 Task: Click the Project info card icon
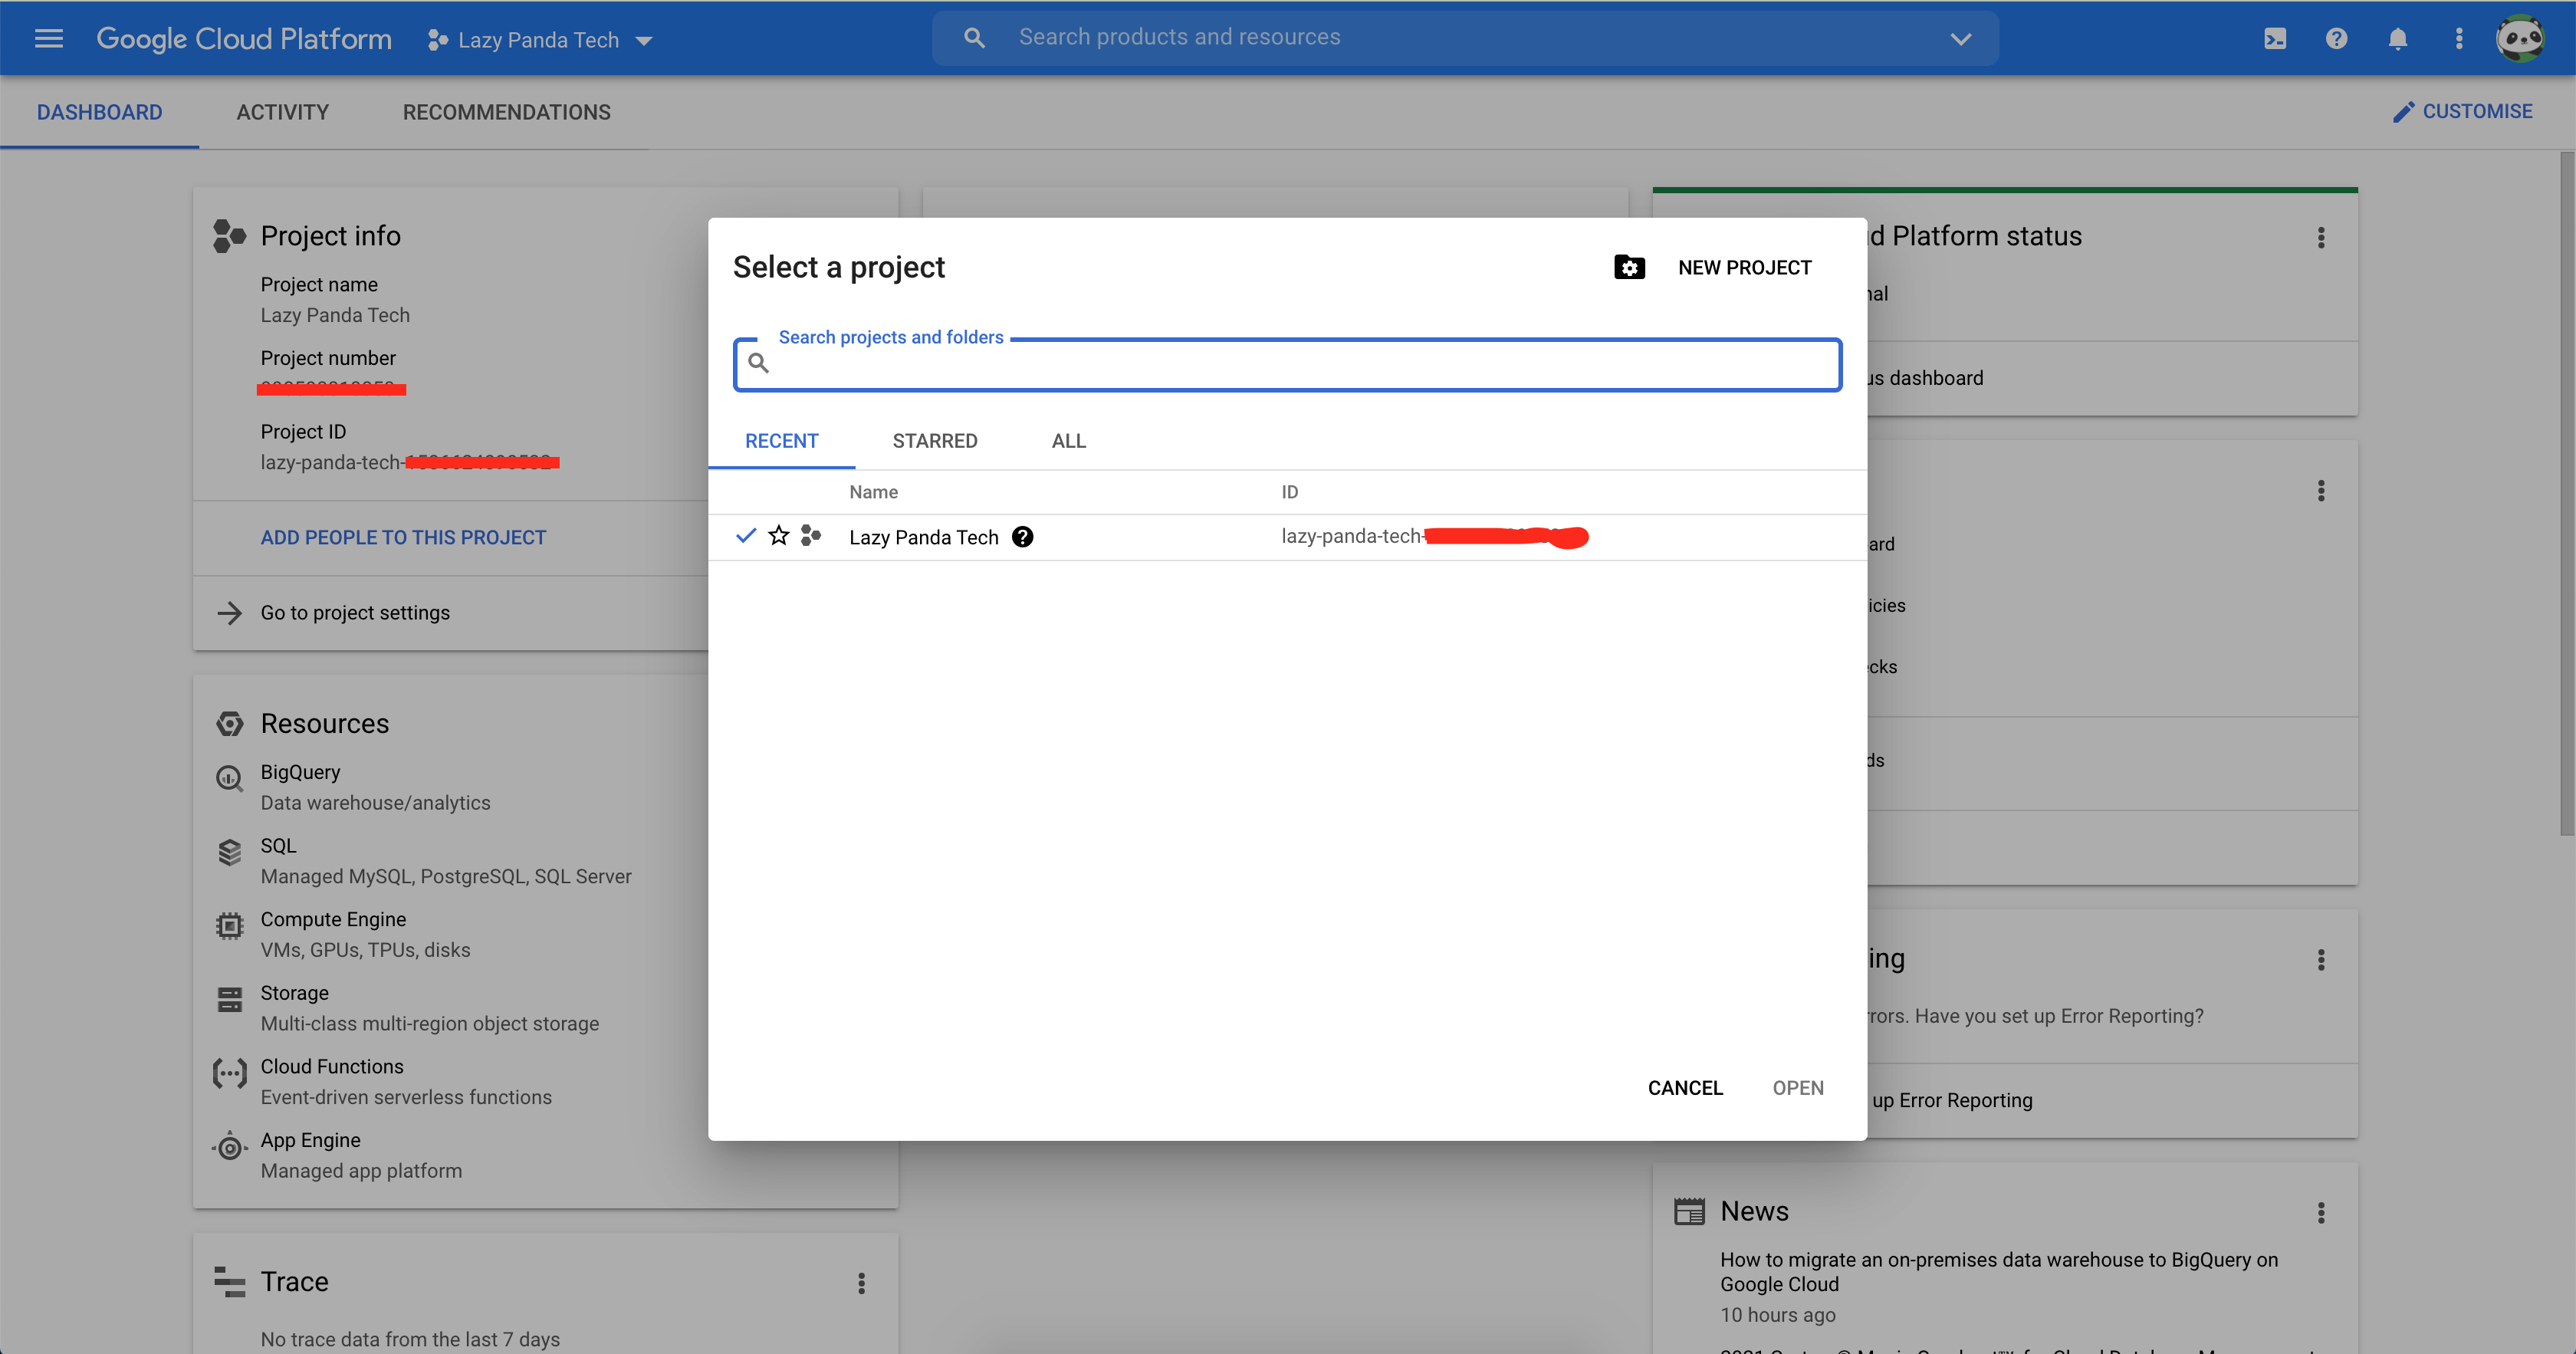pyautogui.click(x=229, y=236)
